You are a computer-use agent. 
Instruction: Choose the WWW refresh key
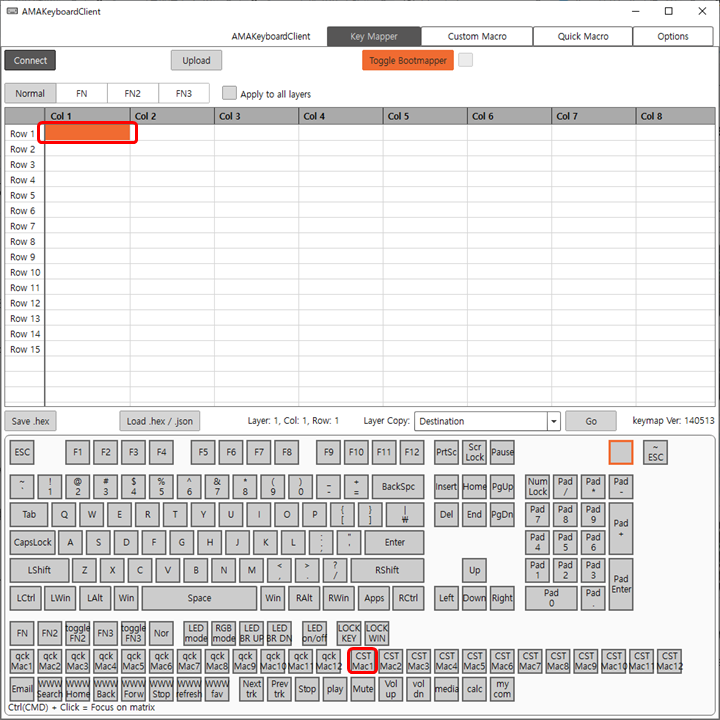[189, 689]
